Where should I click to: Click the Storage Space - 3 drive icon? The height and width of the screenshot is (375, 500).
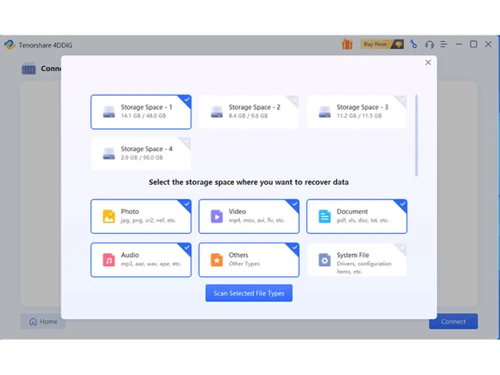pyautogui.click(x=325, y=112)
